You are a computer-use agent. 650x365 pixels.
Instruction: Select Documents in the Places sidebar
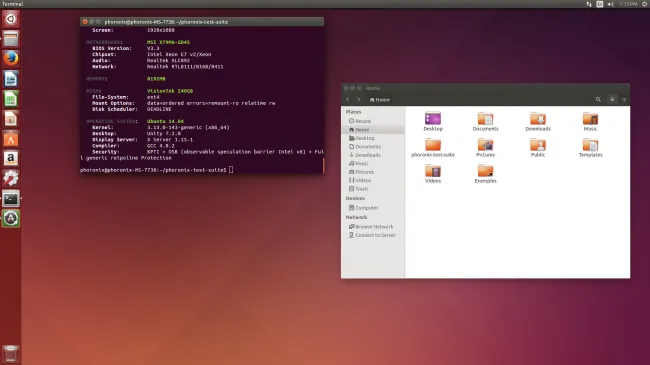[x=373, y=146]
